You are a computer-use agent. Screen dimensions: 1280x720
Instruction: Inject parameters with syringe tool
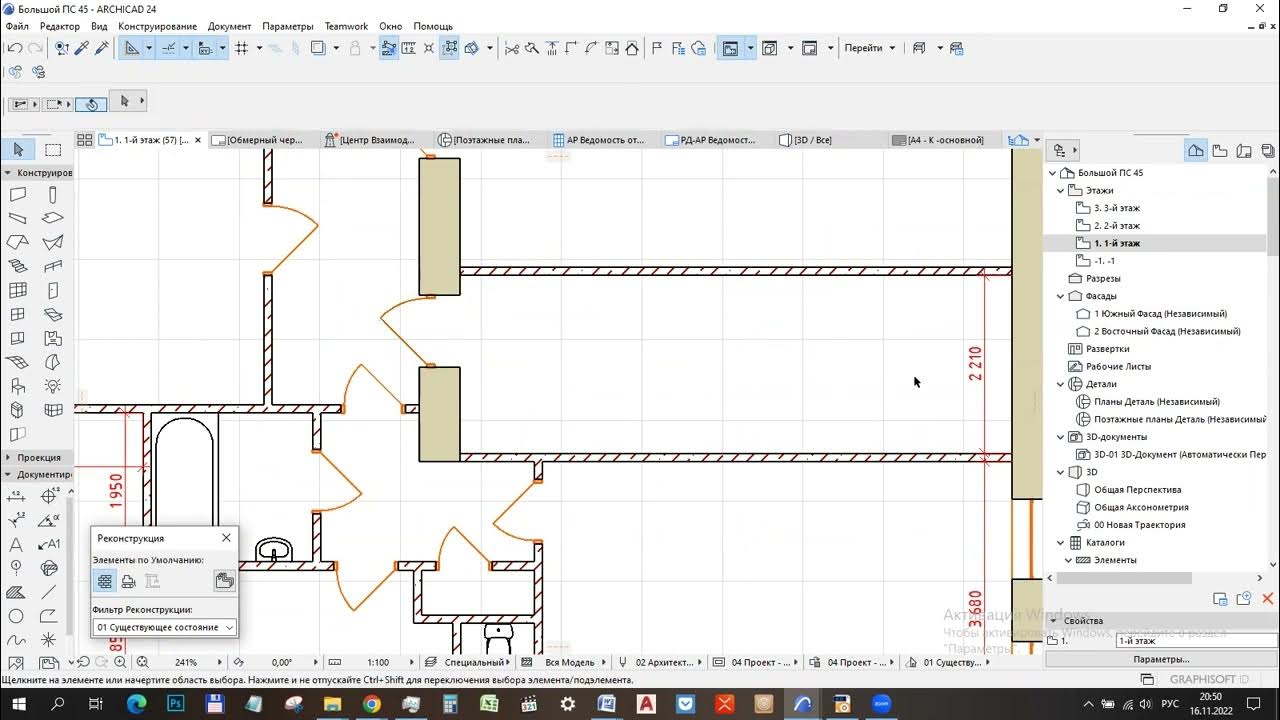pos(102,48)
